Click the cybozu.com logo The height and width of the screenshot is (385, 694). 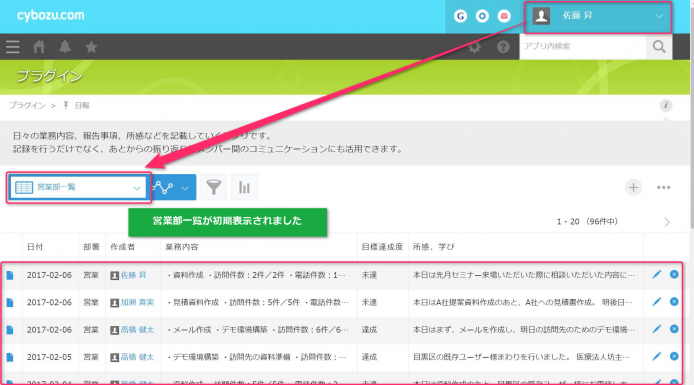[50, 15]
